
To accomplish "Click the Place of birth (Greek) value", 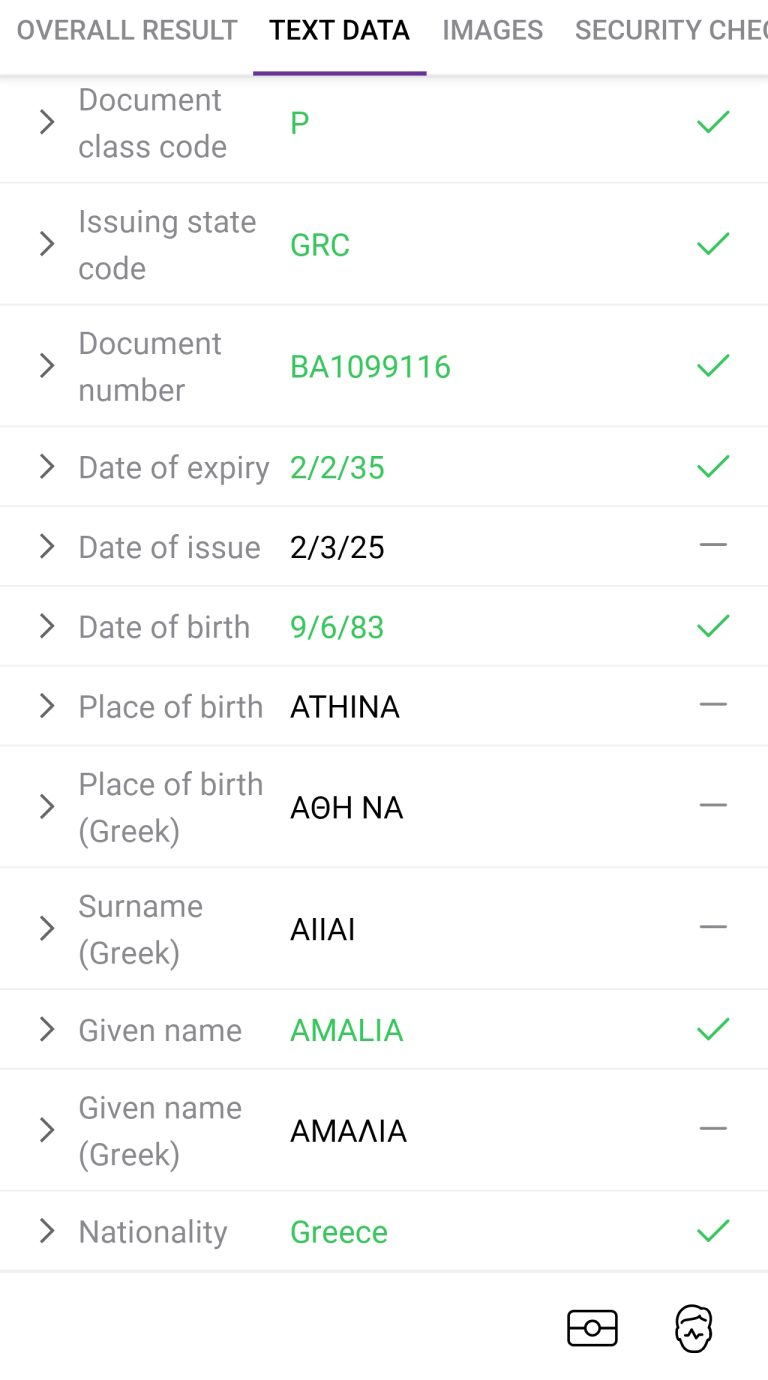I will click(x=347, y=807).
